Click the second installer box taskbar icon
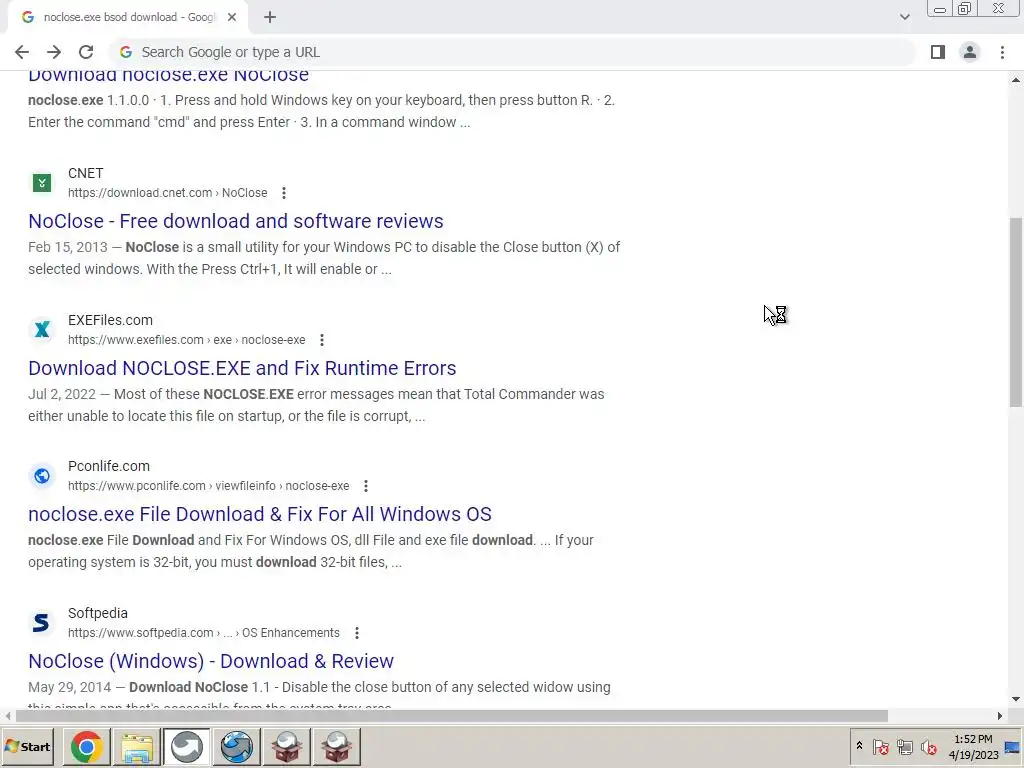1024x768 pixels. pos(337,746)
